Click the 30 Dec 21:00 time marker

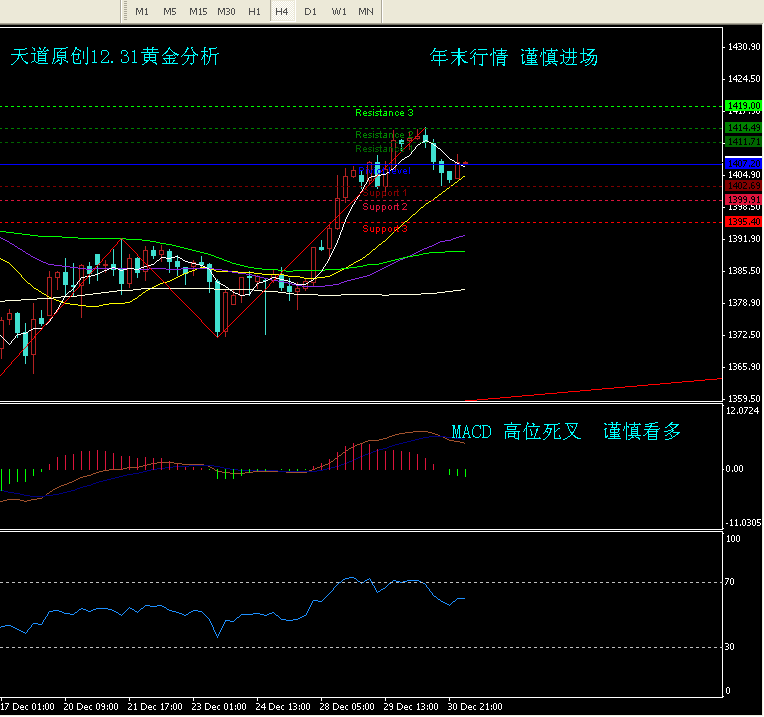[x=475, y=706]
